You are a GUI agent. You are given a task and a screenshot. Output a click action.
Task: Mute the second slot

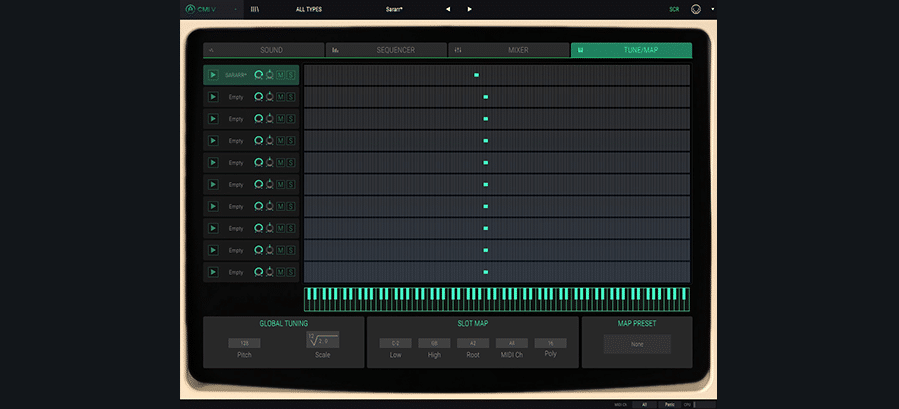pos(280,97)
